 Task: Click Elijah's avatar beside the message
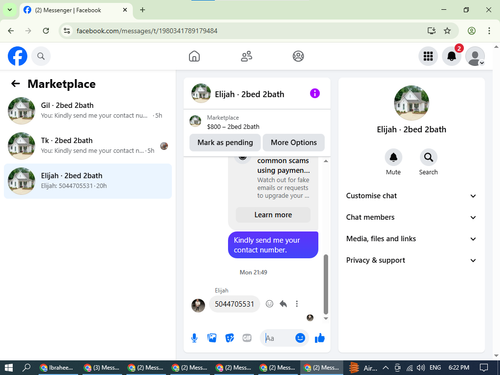click(198, 305)
